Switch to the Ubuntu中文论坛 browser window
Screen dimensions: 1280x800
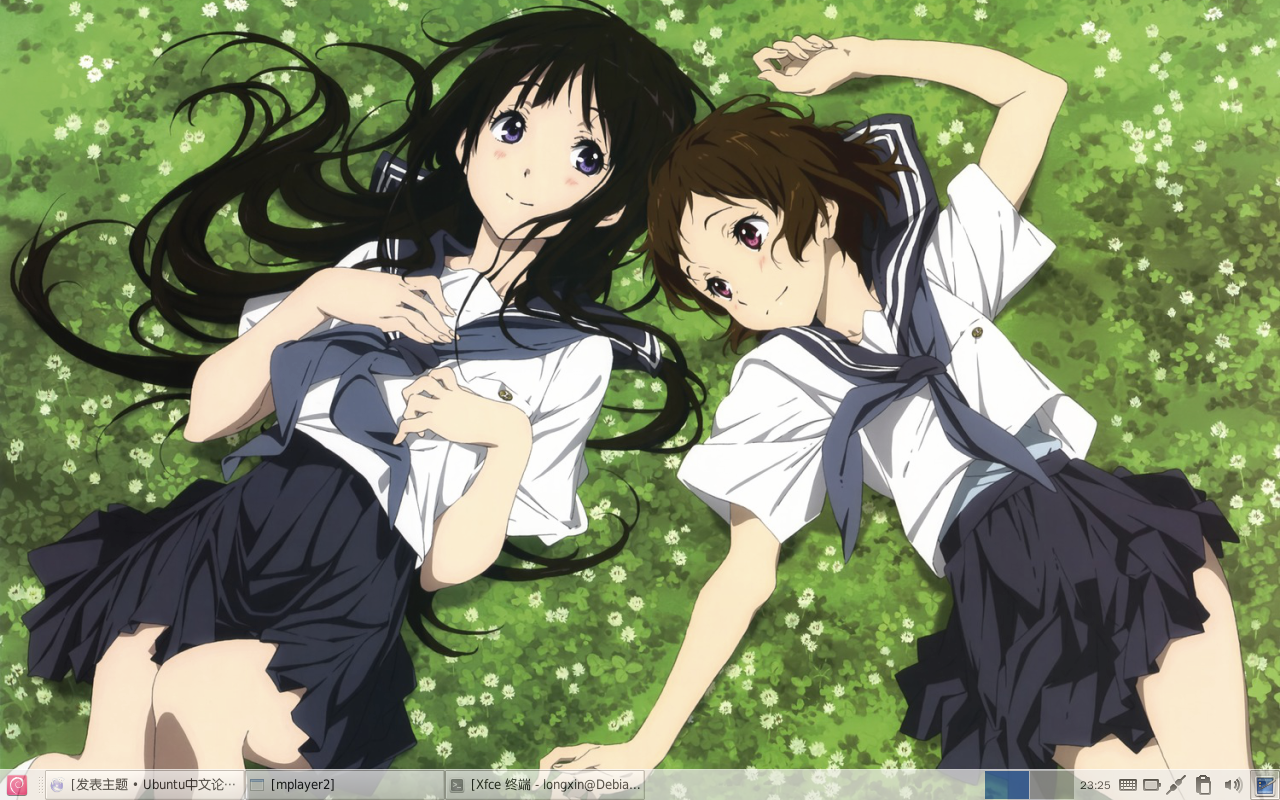click(x=145, y=785)
